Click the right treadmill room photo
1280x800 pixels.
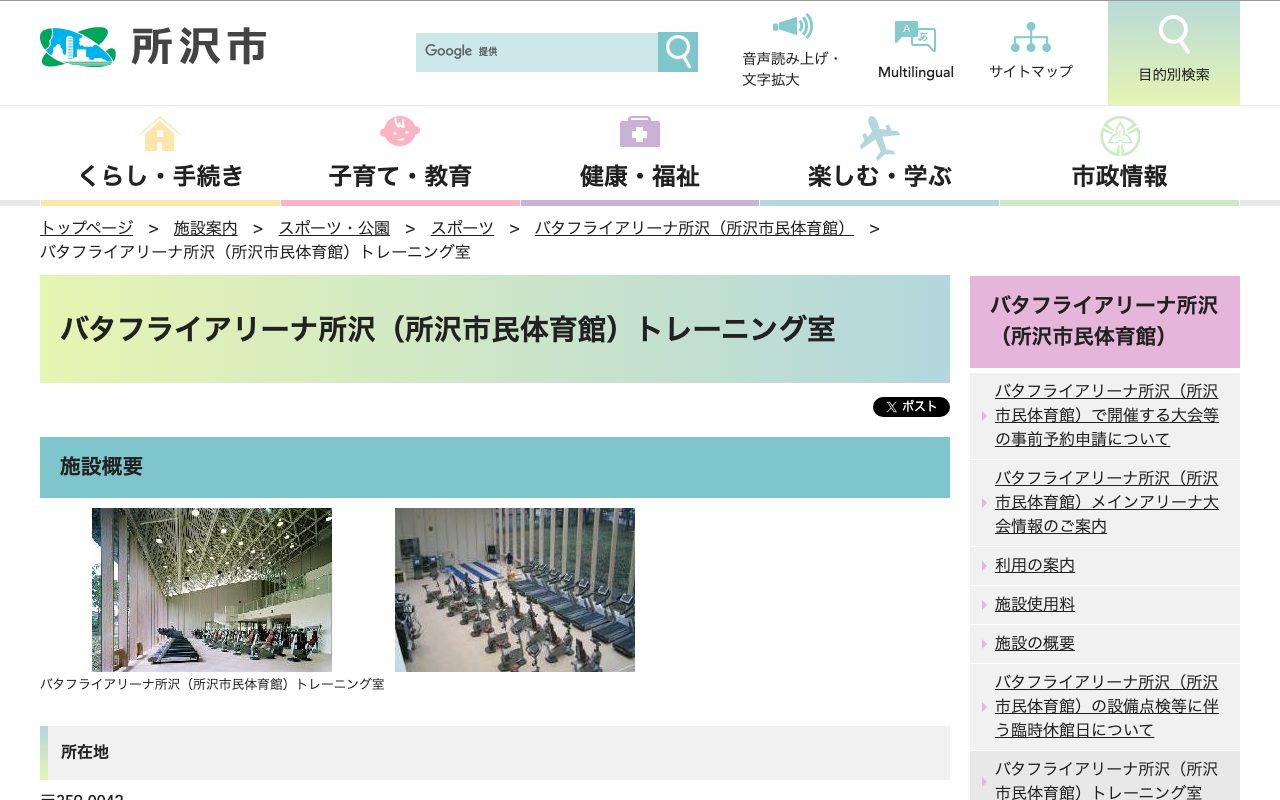pyautogui.click(x=515, y=590)
